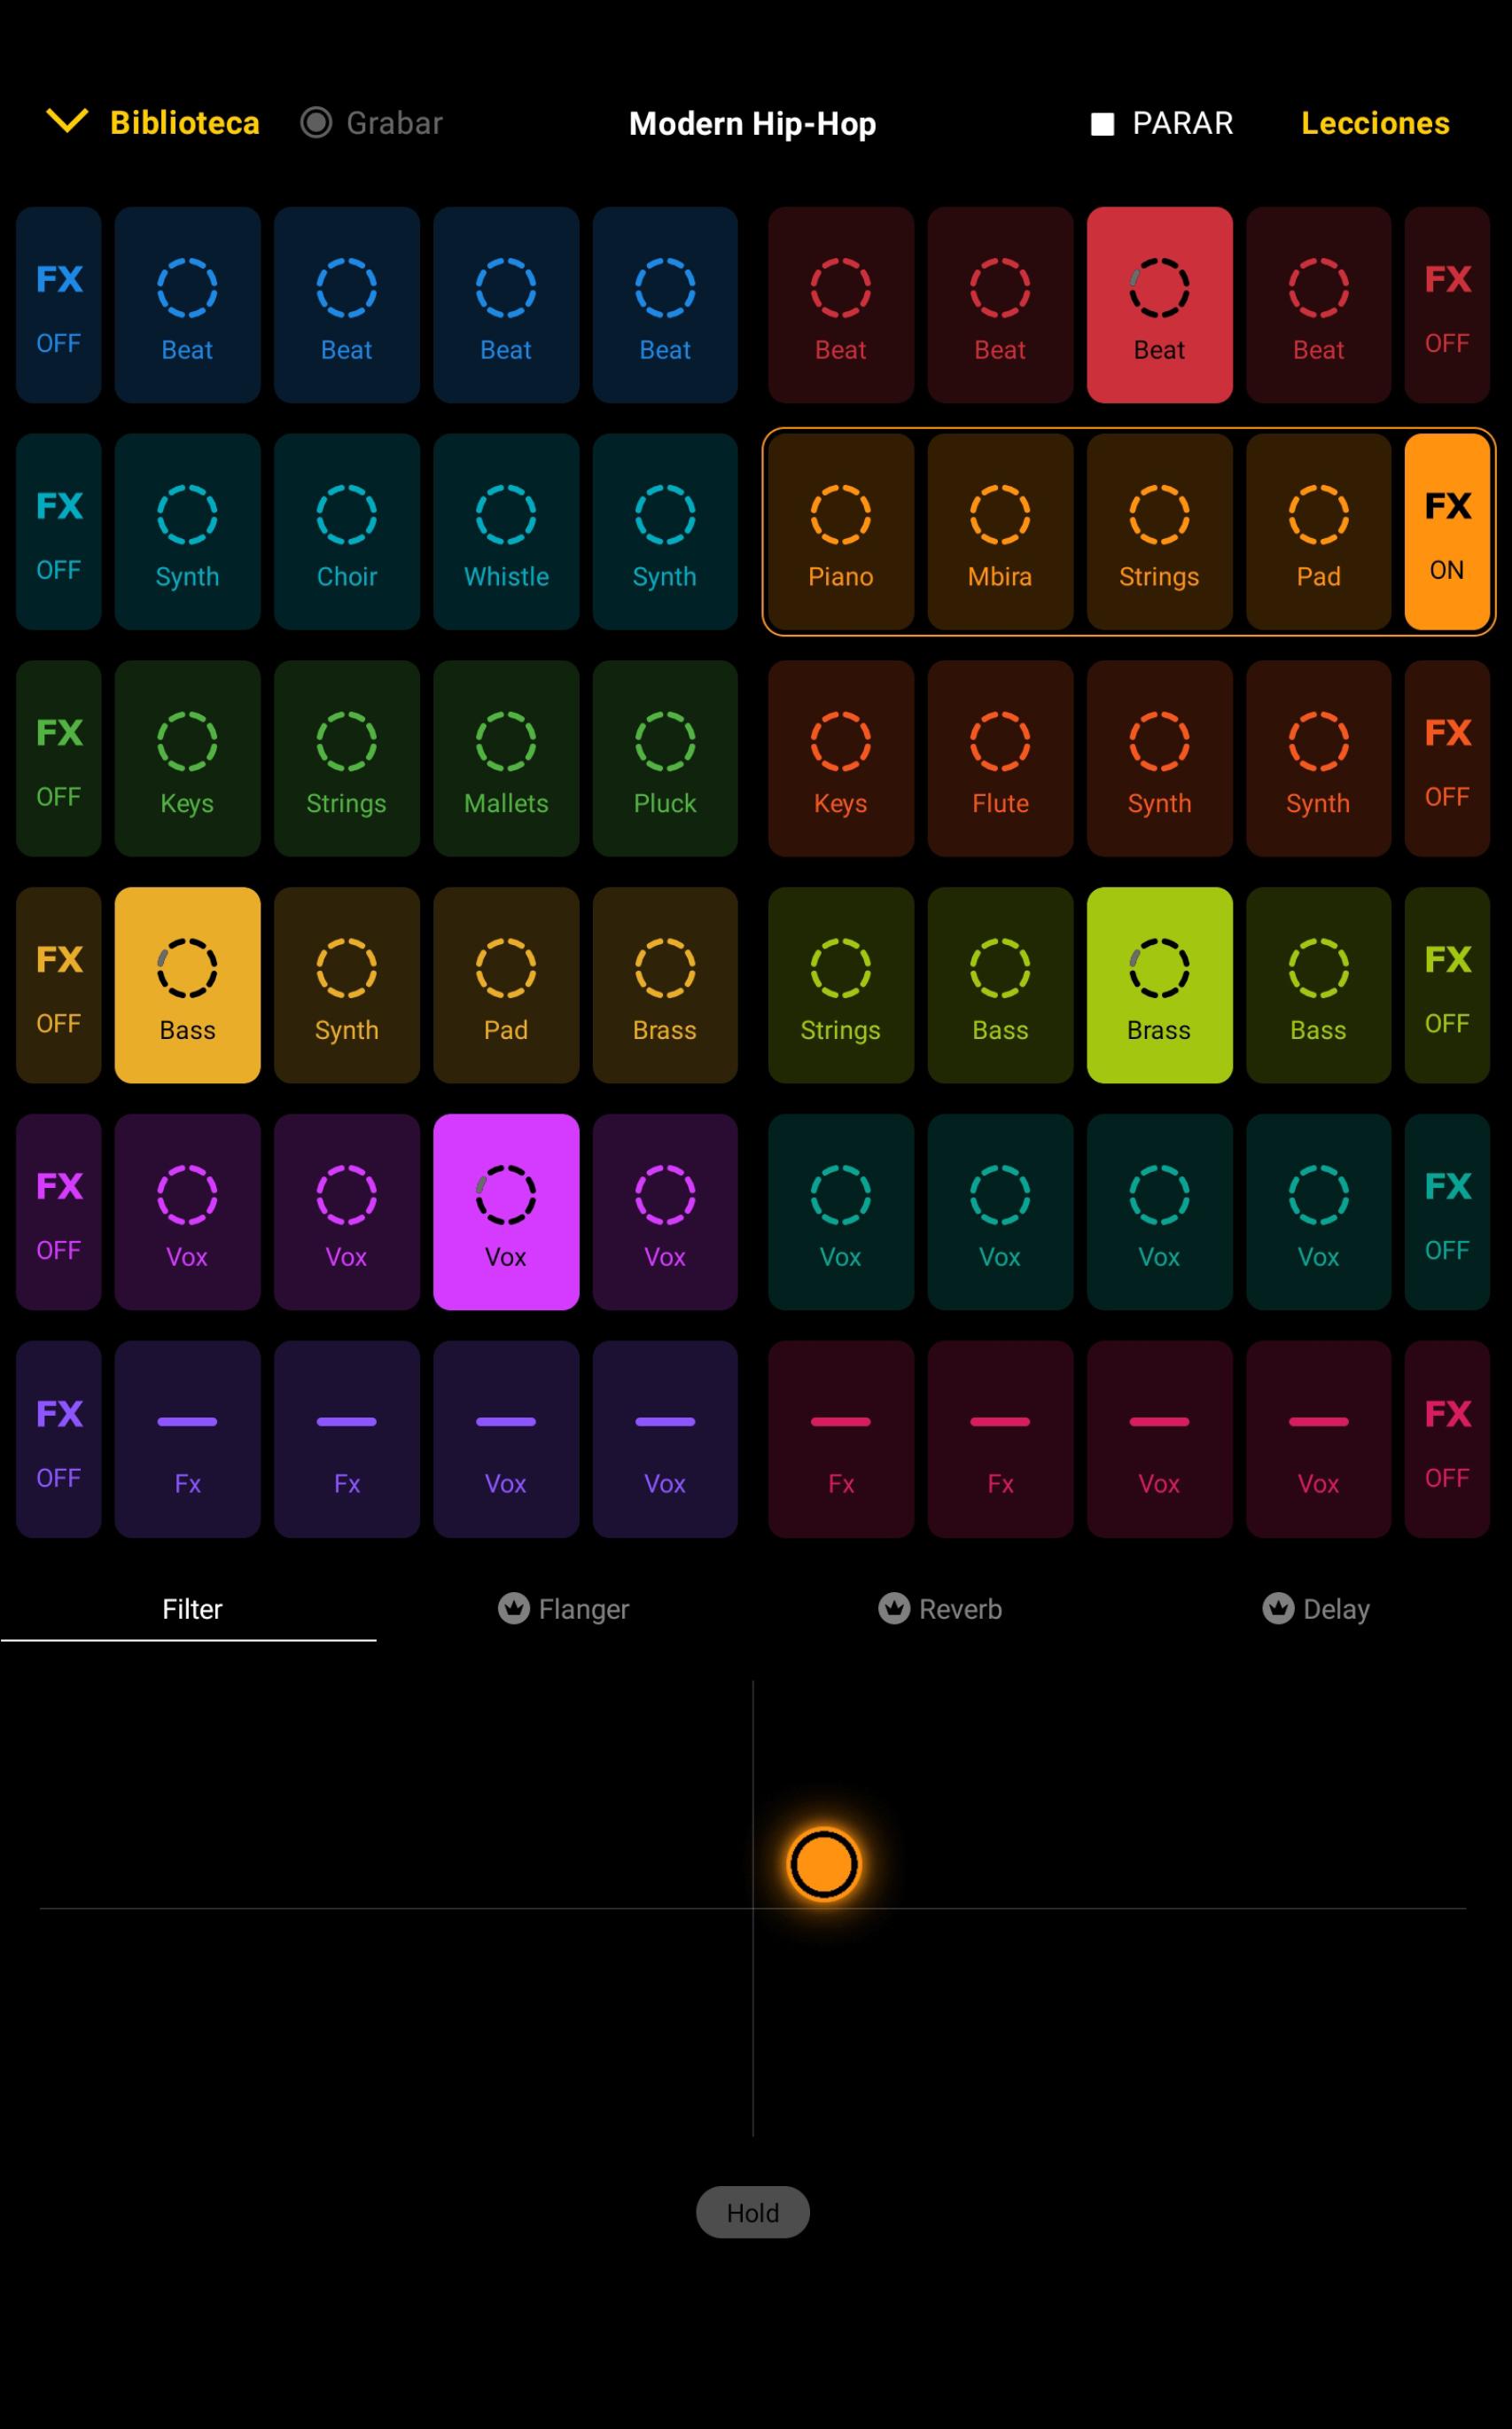Tap the Piano pad
The height and width of the screenshot is (2429, 1512).
pos(841,531)
